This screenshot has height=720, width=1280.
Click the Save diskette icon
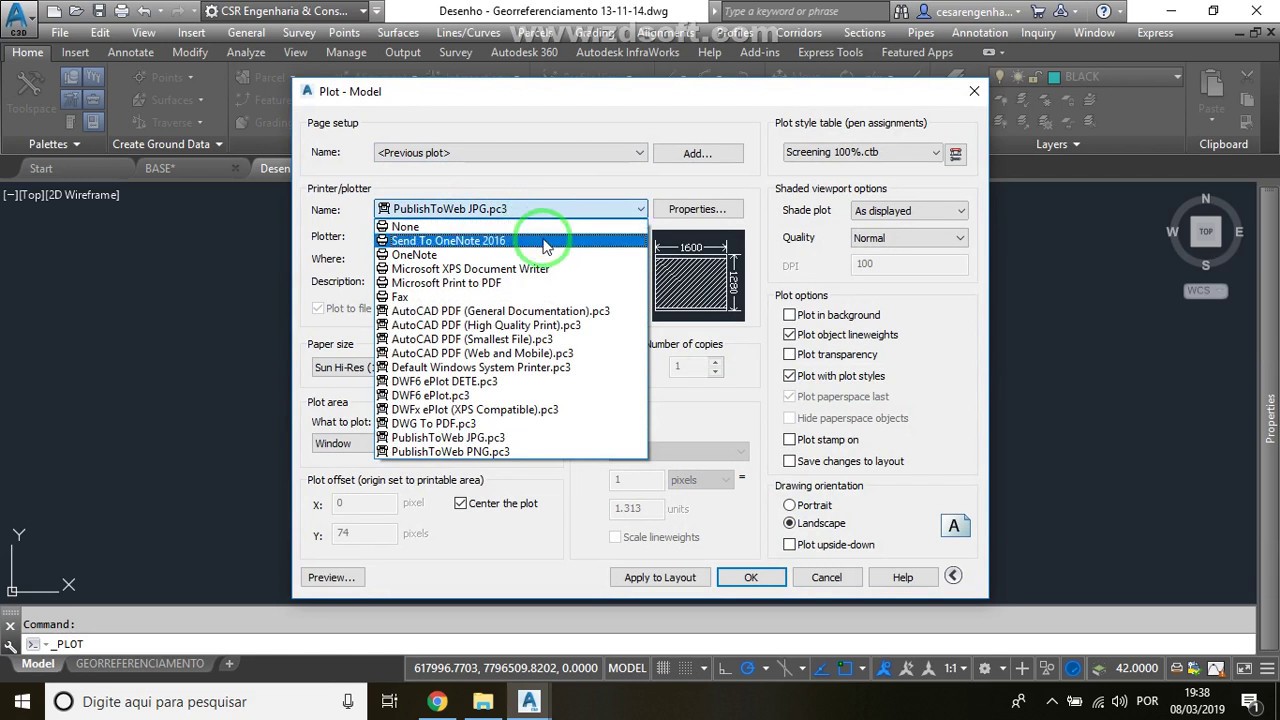[99, 12]
